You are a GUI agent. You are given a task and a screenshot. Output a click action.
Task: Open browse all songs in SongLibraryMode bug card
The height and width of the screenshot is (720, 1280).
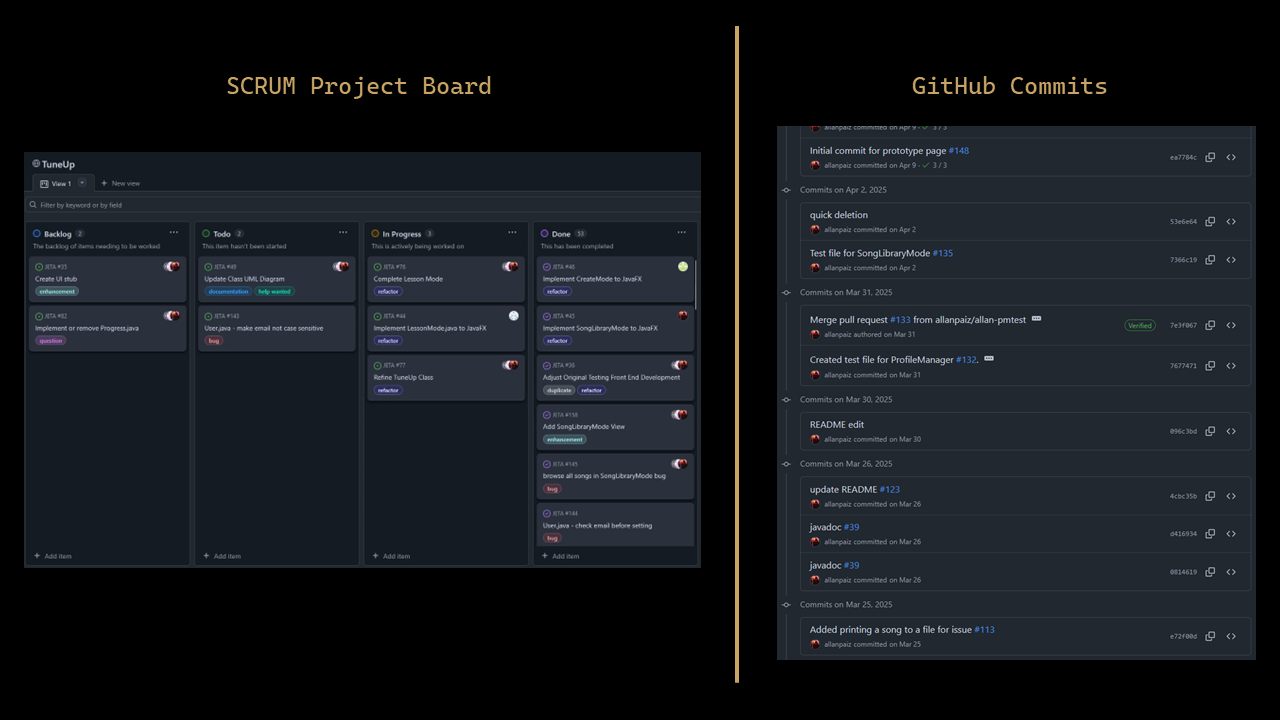coord(614,476)
